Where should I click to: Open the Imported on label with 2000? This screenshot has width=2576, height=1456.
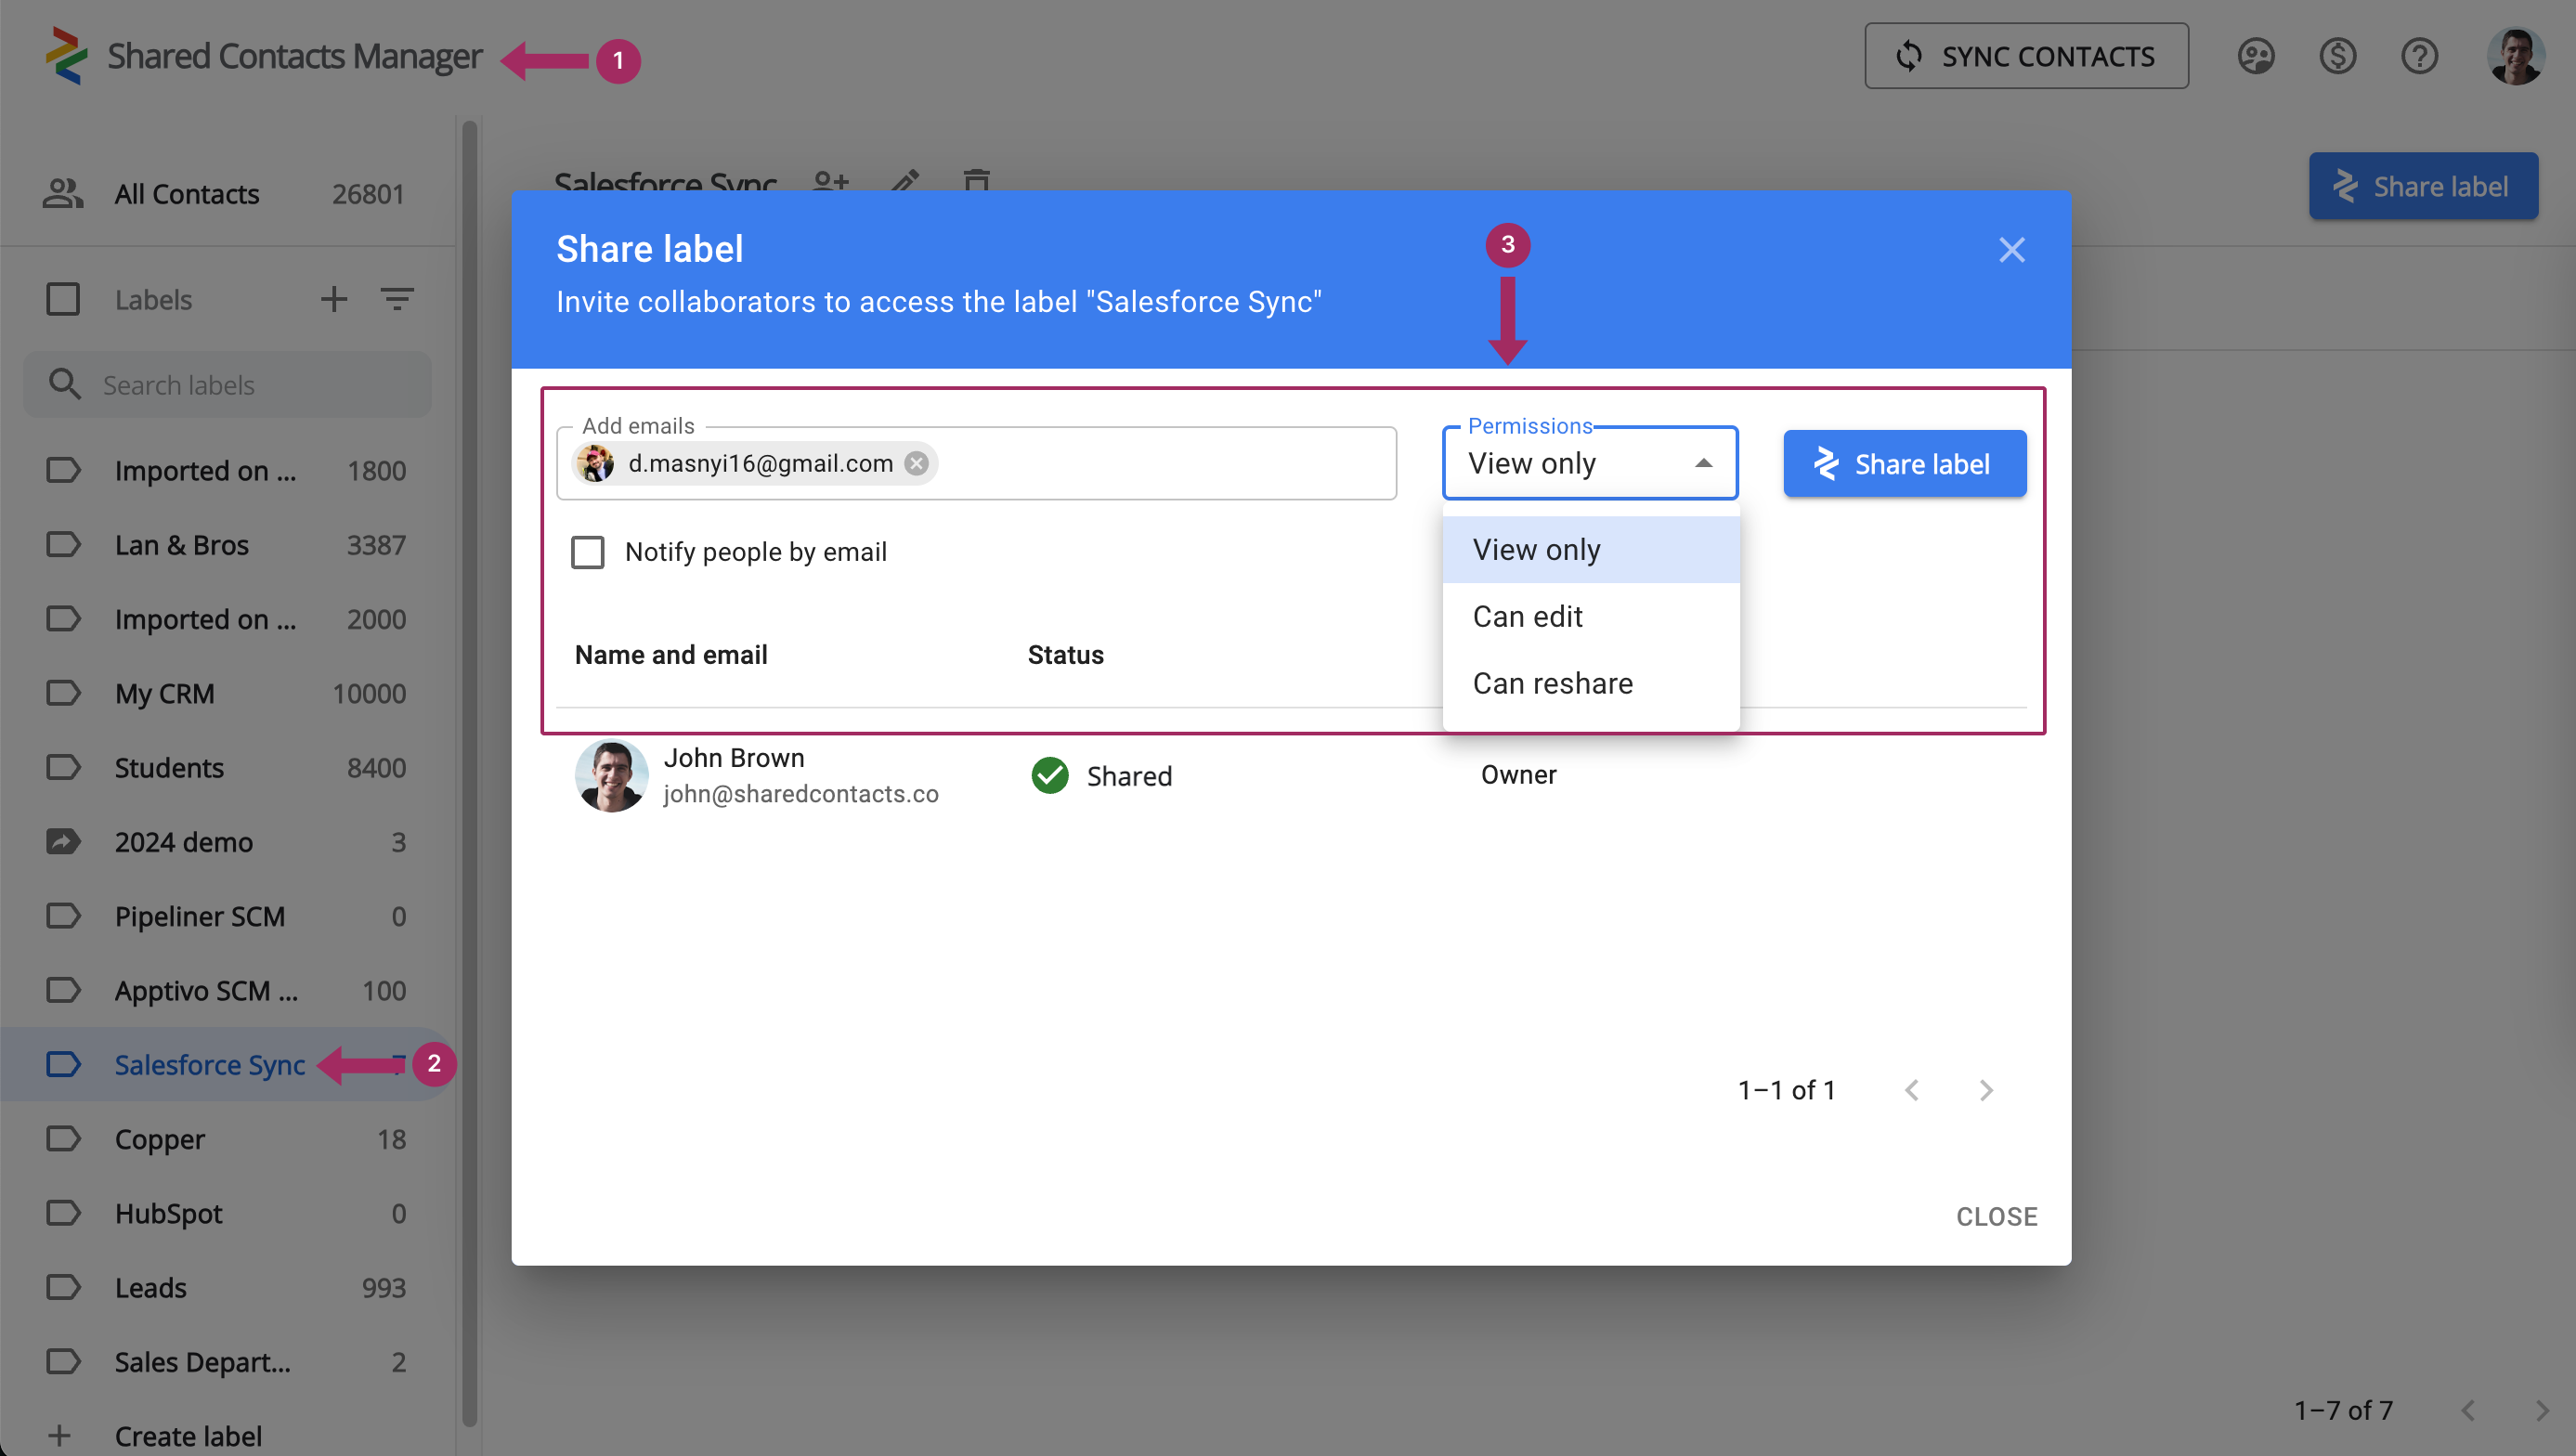point(228,618)
